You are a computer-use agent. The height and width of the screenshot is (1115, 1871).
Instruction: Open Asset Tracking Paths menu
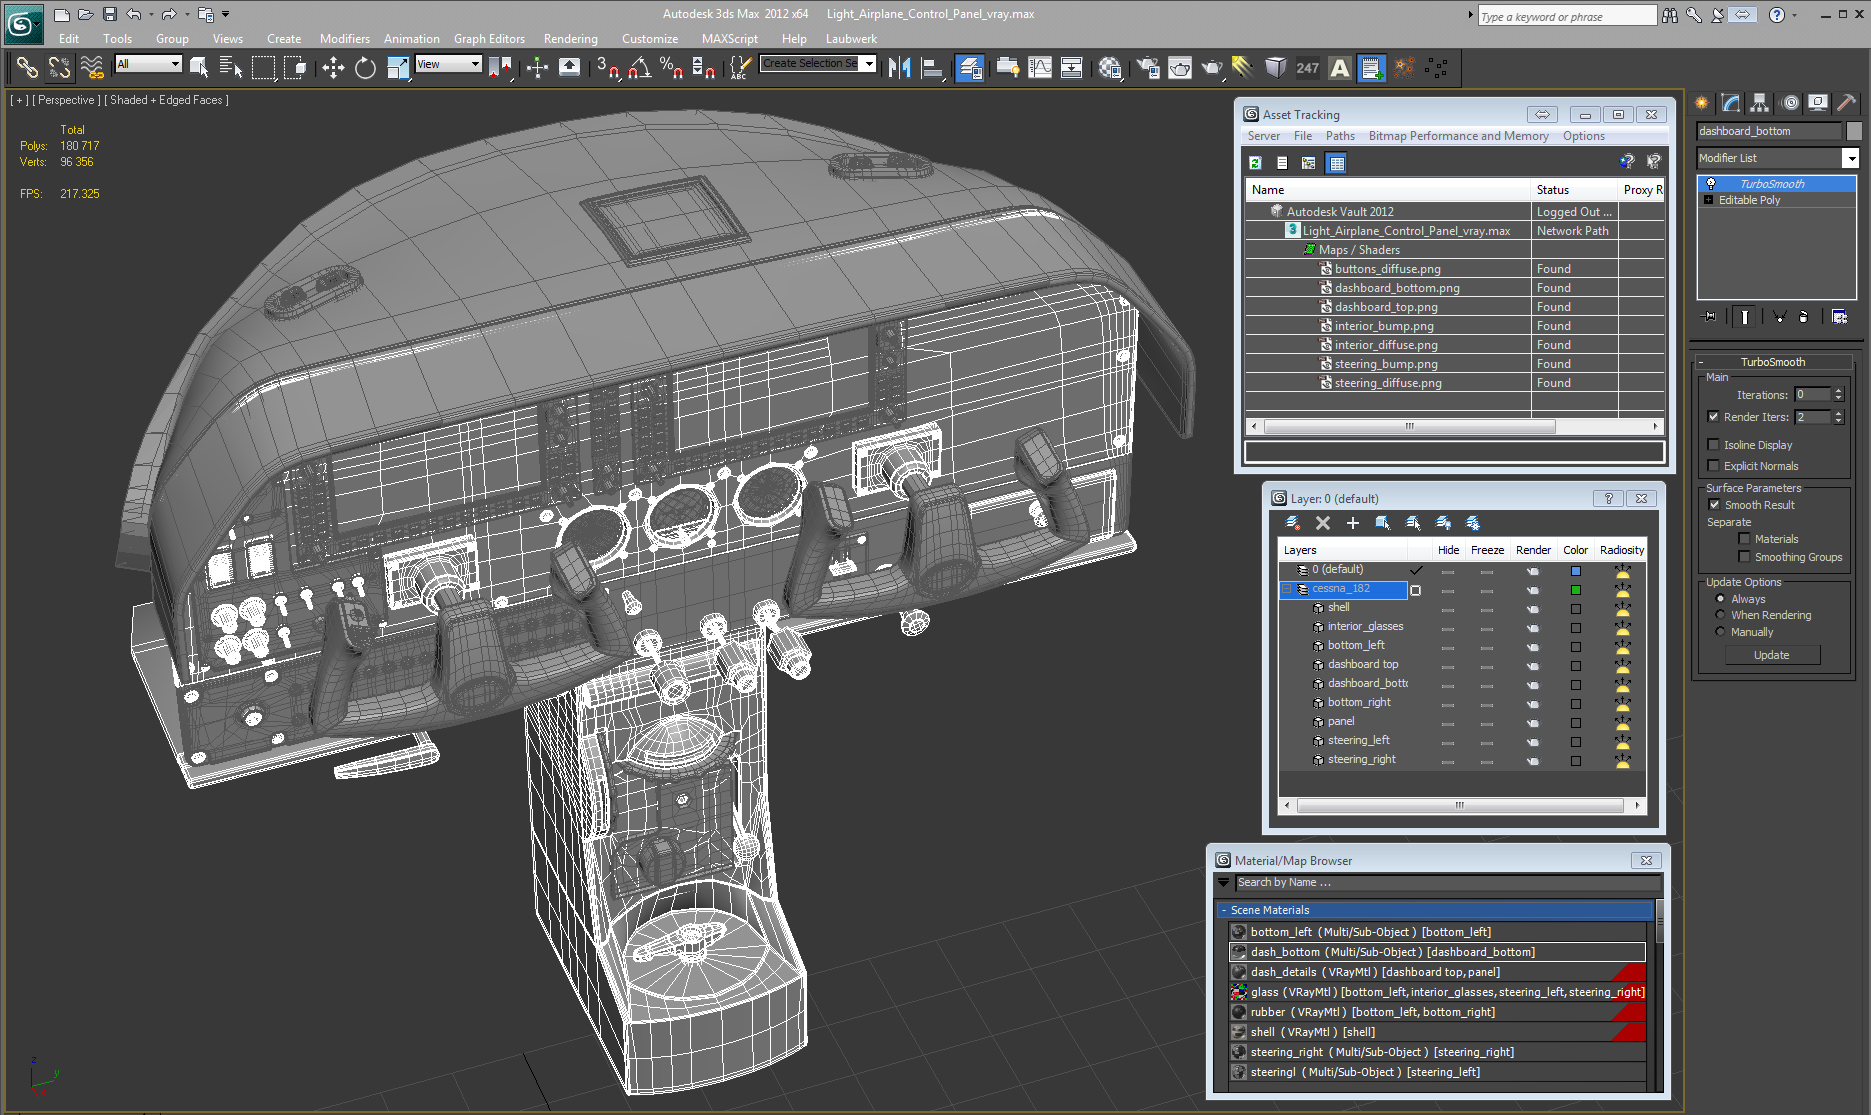pos(1340,136)
